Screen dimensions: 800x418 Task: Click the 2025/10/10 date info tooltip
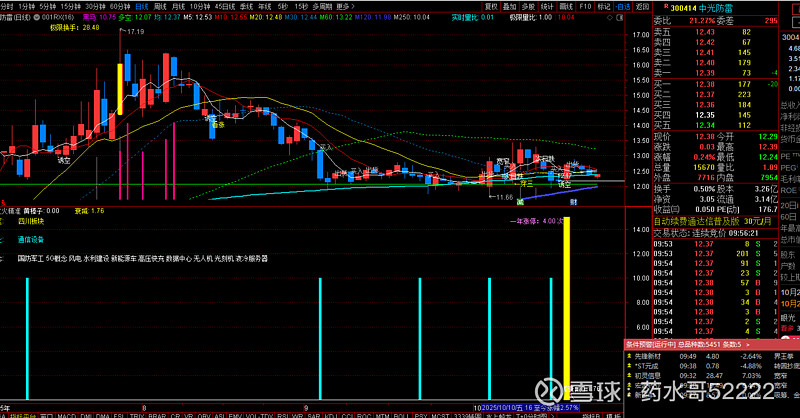[530, 408]
